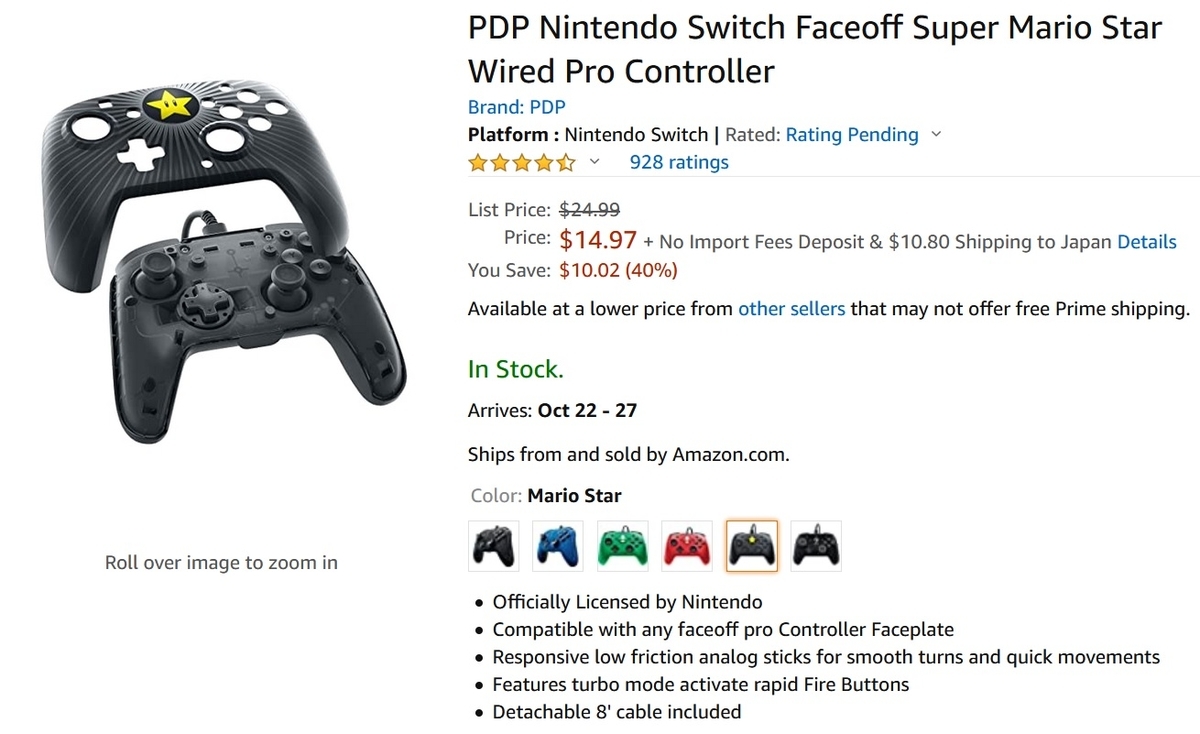
Task: Expand the Rating Pending dropdown
Action: click(x=936, y=135)
